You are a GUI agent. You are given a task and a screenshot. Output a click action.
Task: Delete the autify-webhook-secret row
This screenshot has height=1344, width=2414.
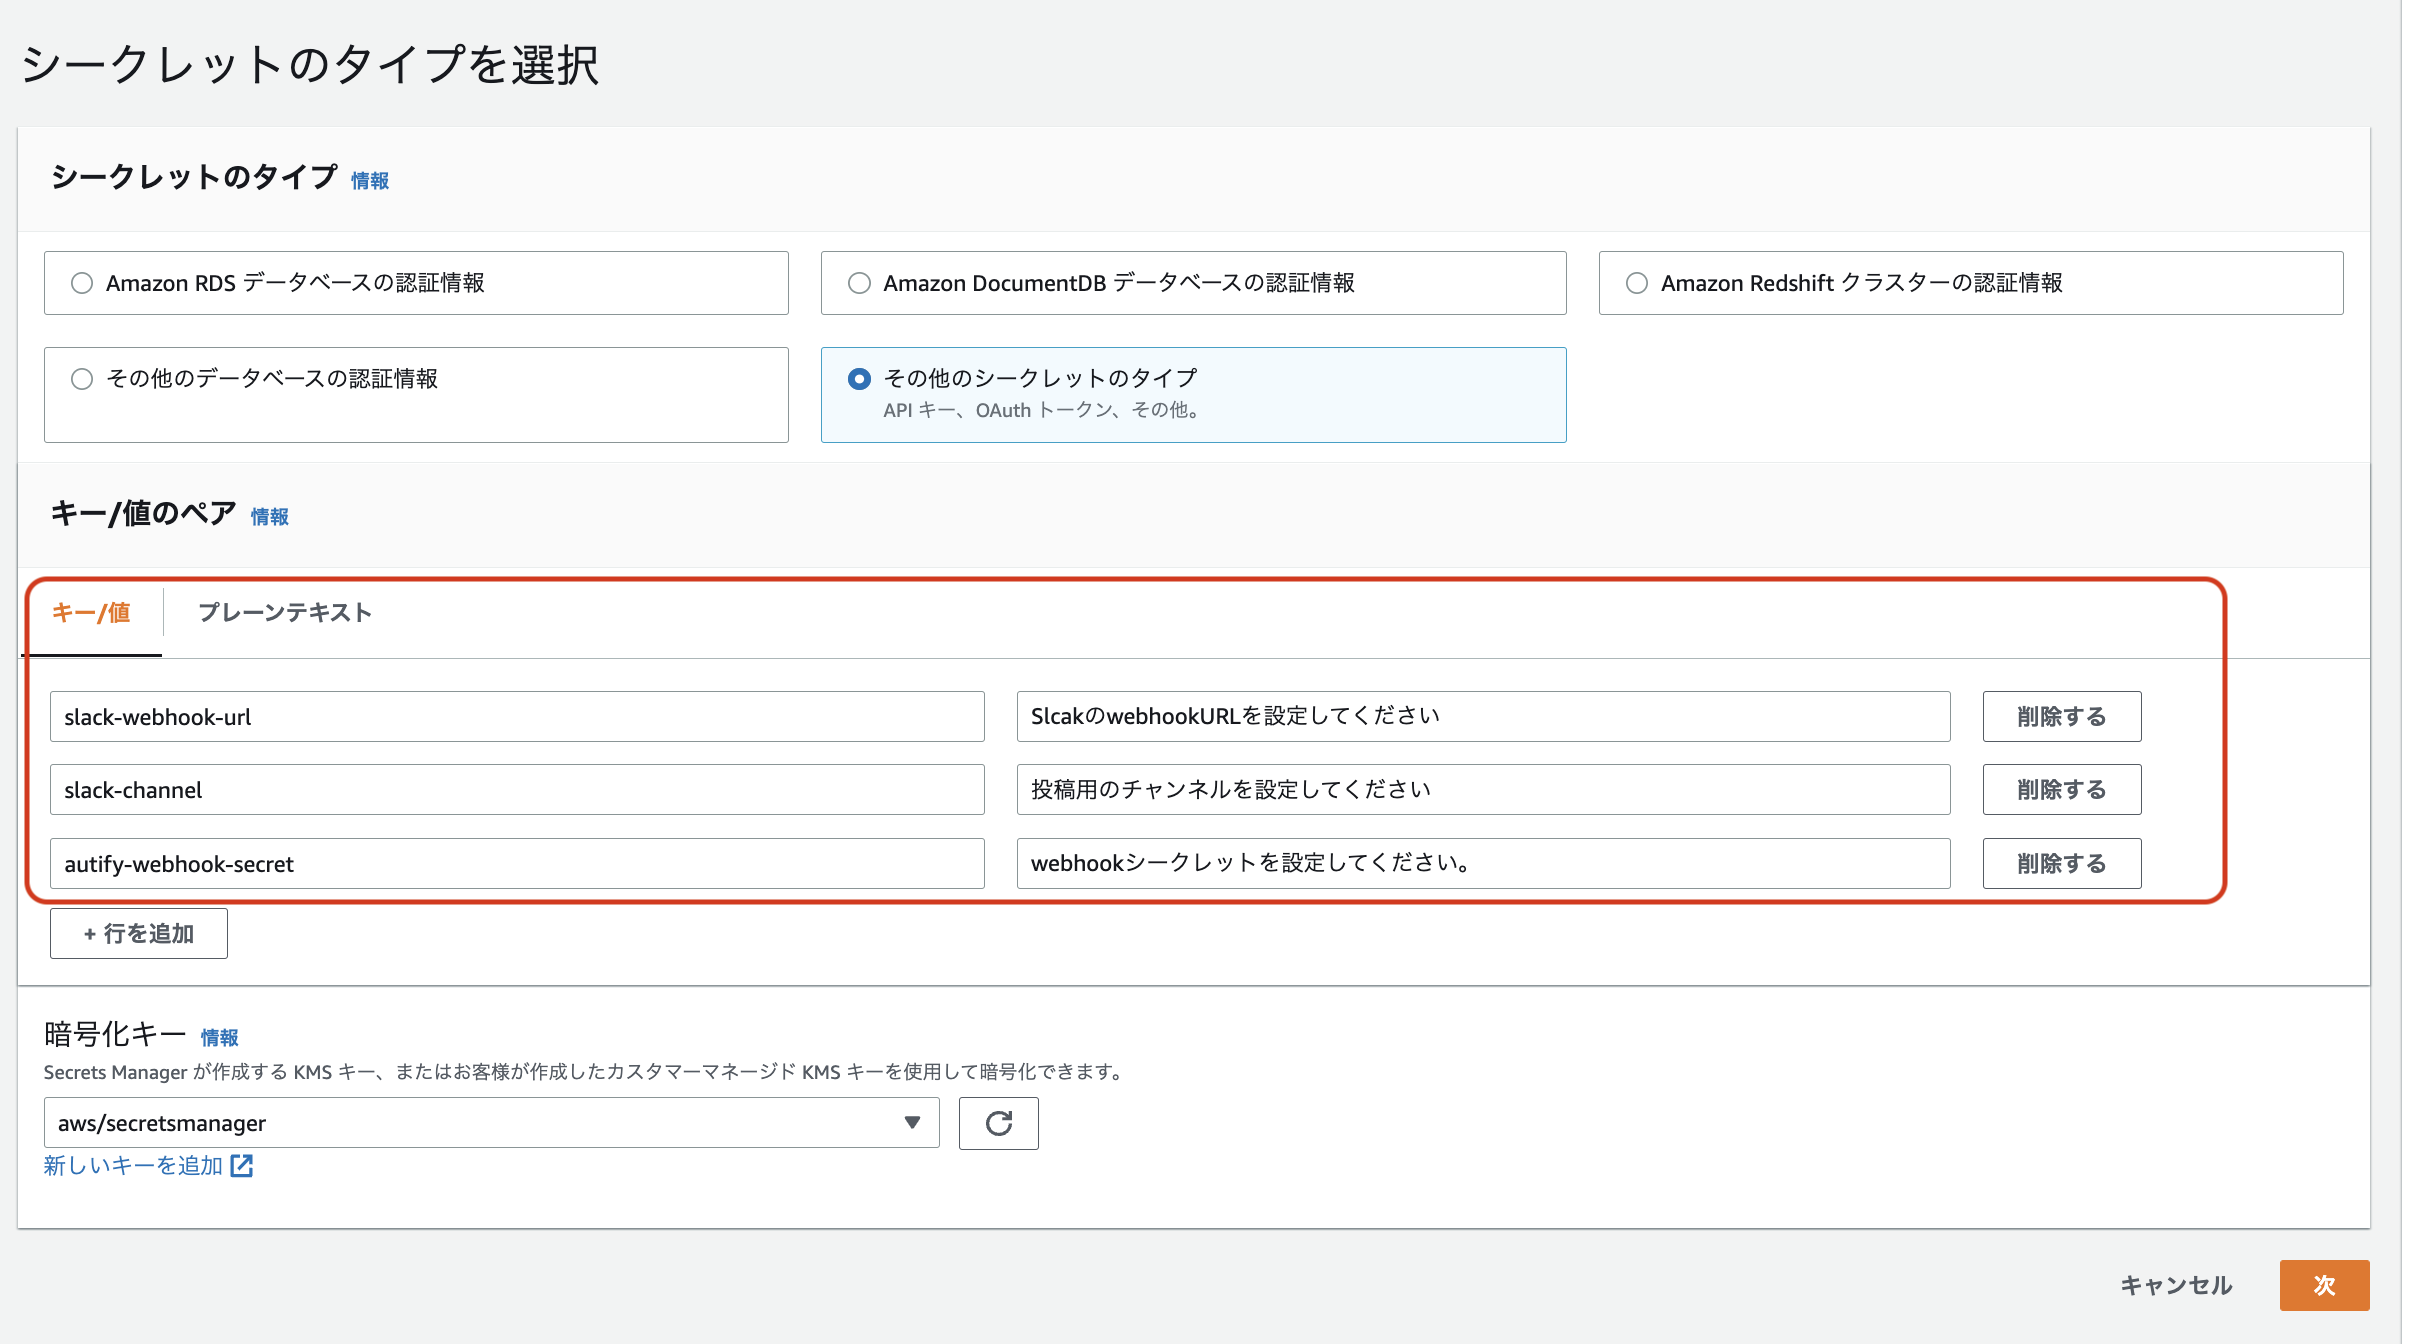click(x=2060, y=863)
